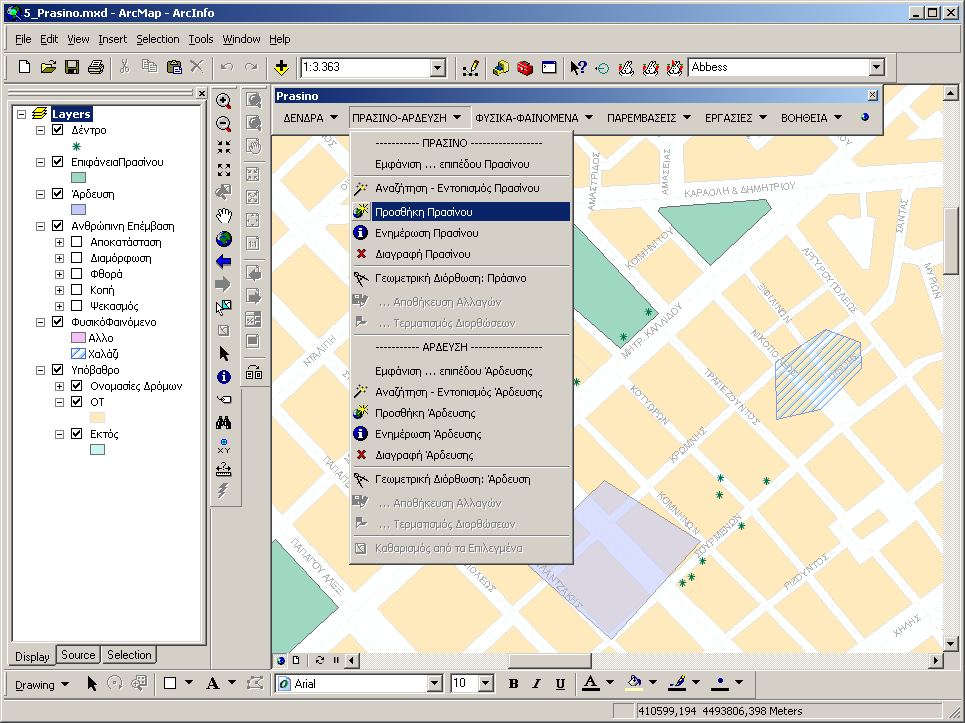The width and height of the screenshot is (965, 723).
Task: Open the Find binoculars tool
Action: [x=224, y=423]
